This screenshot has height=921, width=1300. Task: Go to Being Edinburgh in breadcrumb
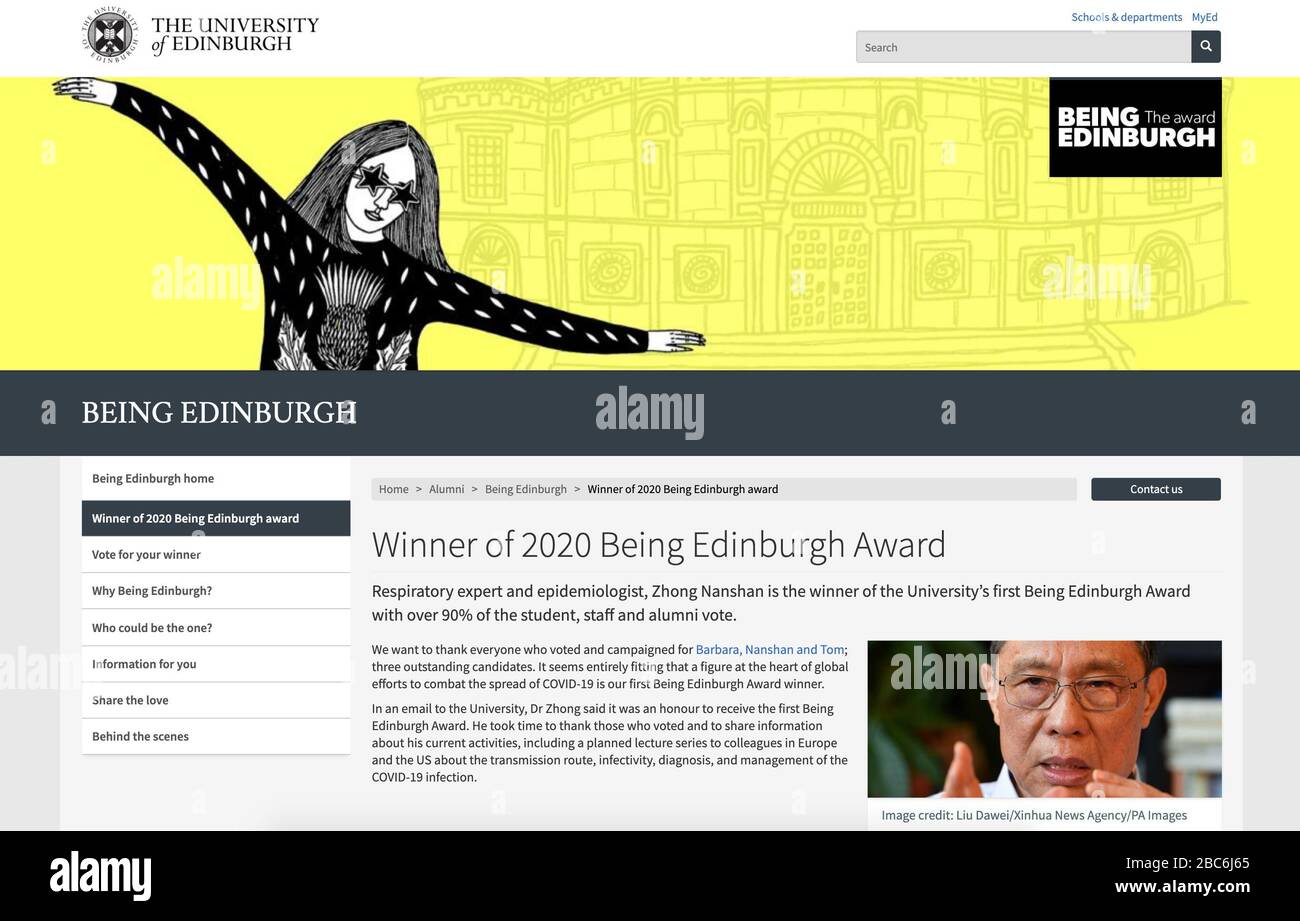(526, 489)
